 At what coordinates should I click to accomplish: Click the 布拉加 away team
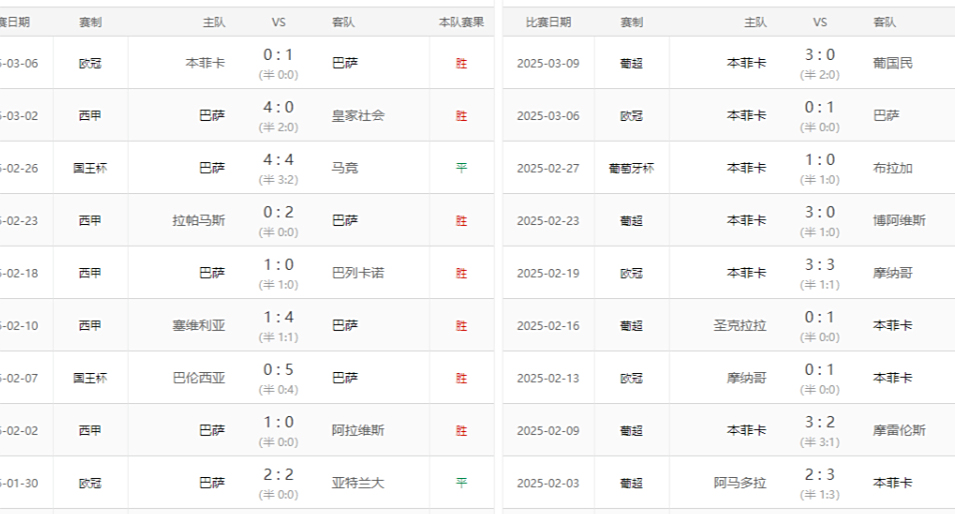coord(893,168)
